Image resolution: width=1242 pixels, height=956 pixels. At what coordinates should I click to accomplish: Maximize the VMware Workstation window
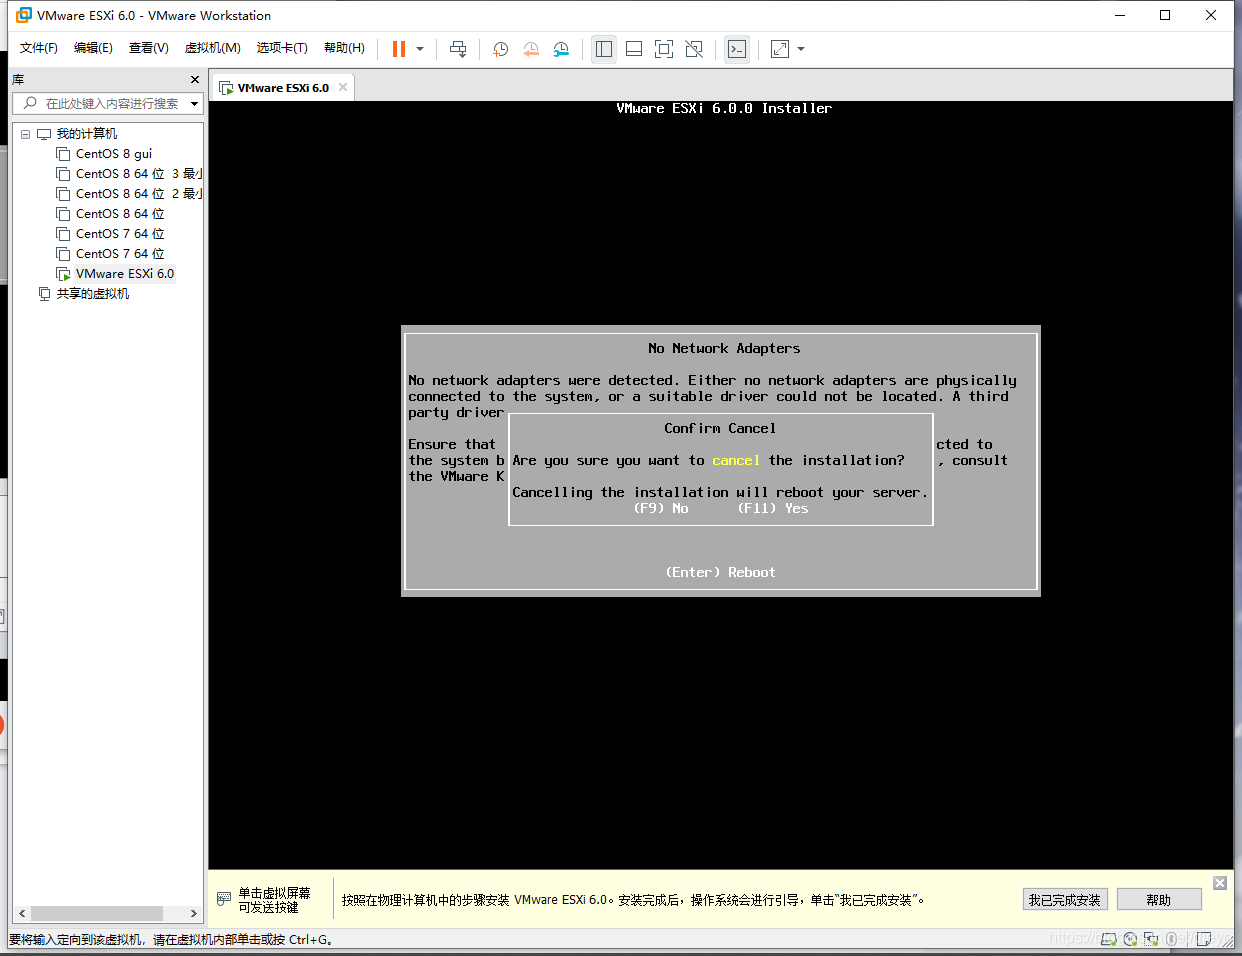tap(1165, 15)
